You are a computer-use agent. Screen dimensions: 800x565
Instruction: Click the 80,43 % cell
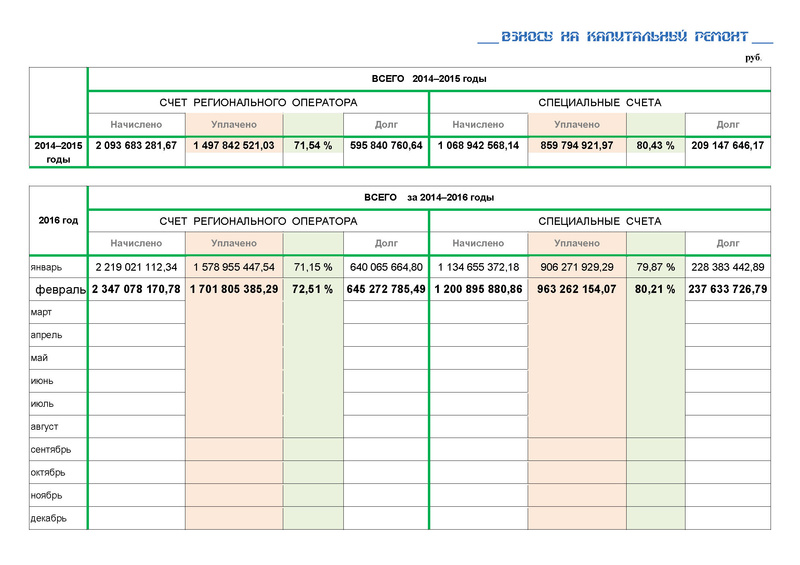click(655, 146)
